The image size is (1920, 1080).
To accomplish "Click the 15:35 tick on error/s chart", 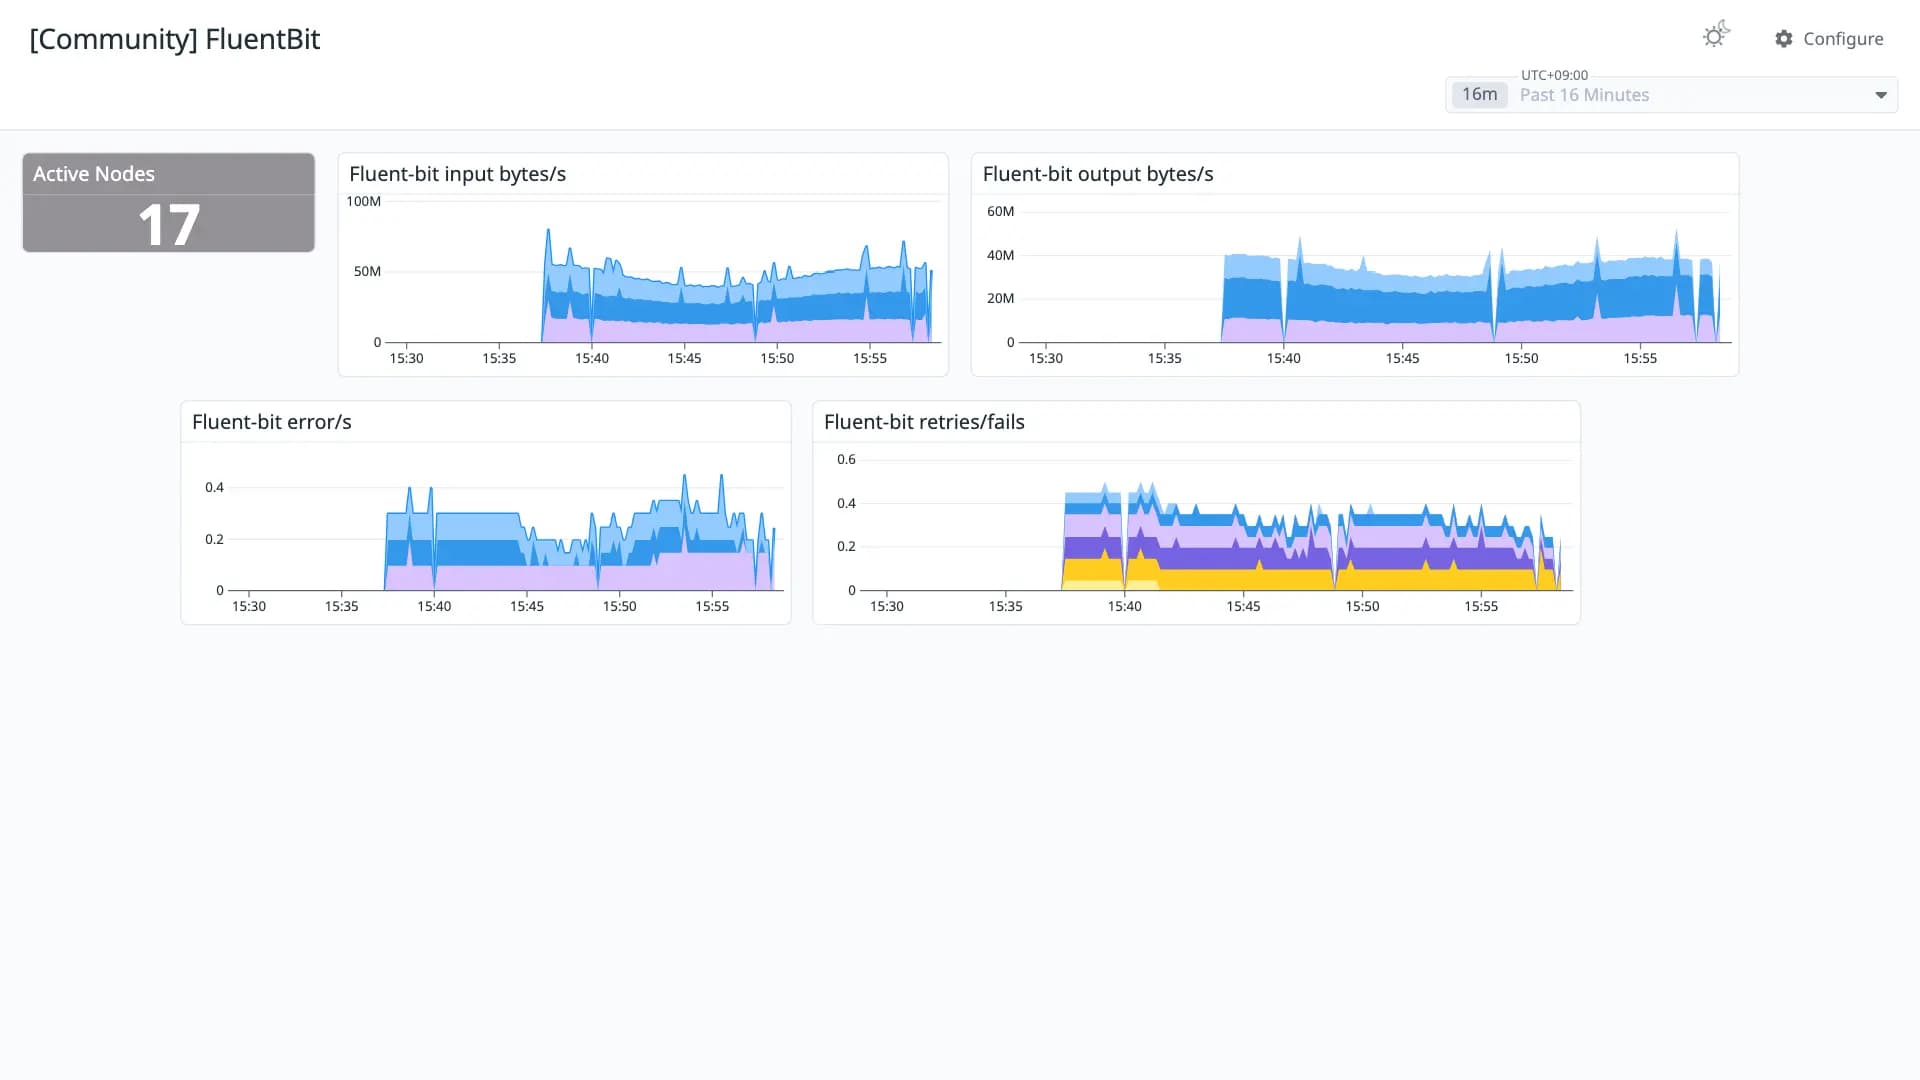I will click(x=342, y=606).
